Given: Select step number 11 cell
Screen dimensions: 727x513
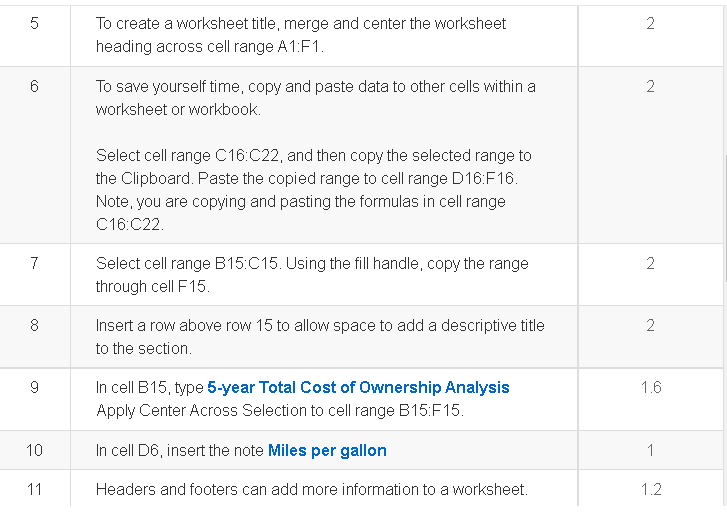Looking at the screenshot, I should [x=34, y=489].
